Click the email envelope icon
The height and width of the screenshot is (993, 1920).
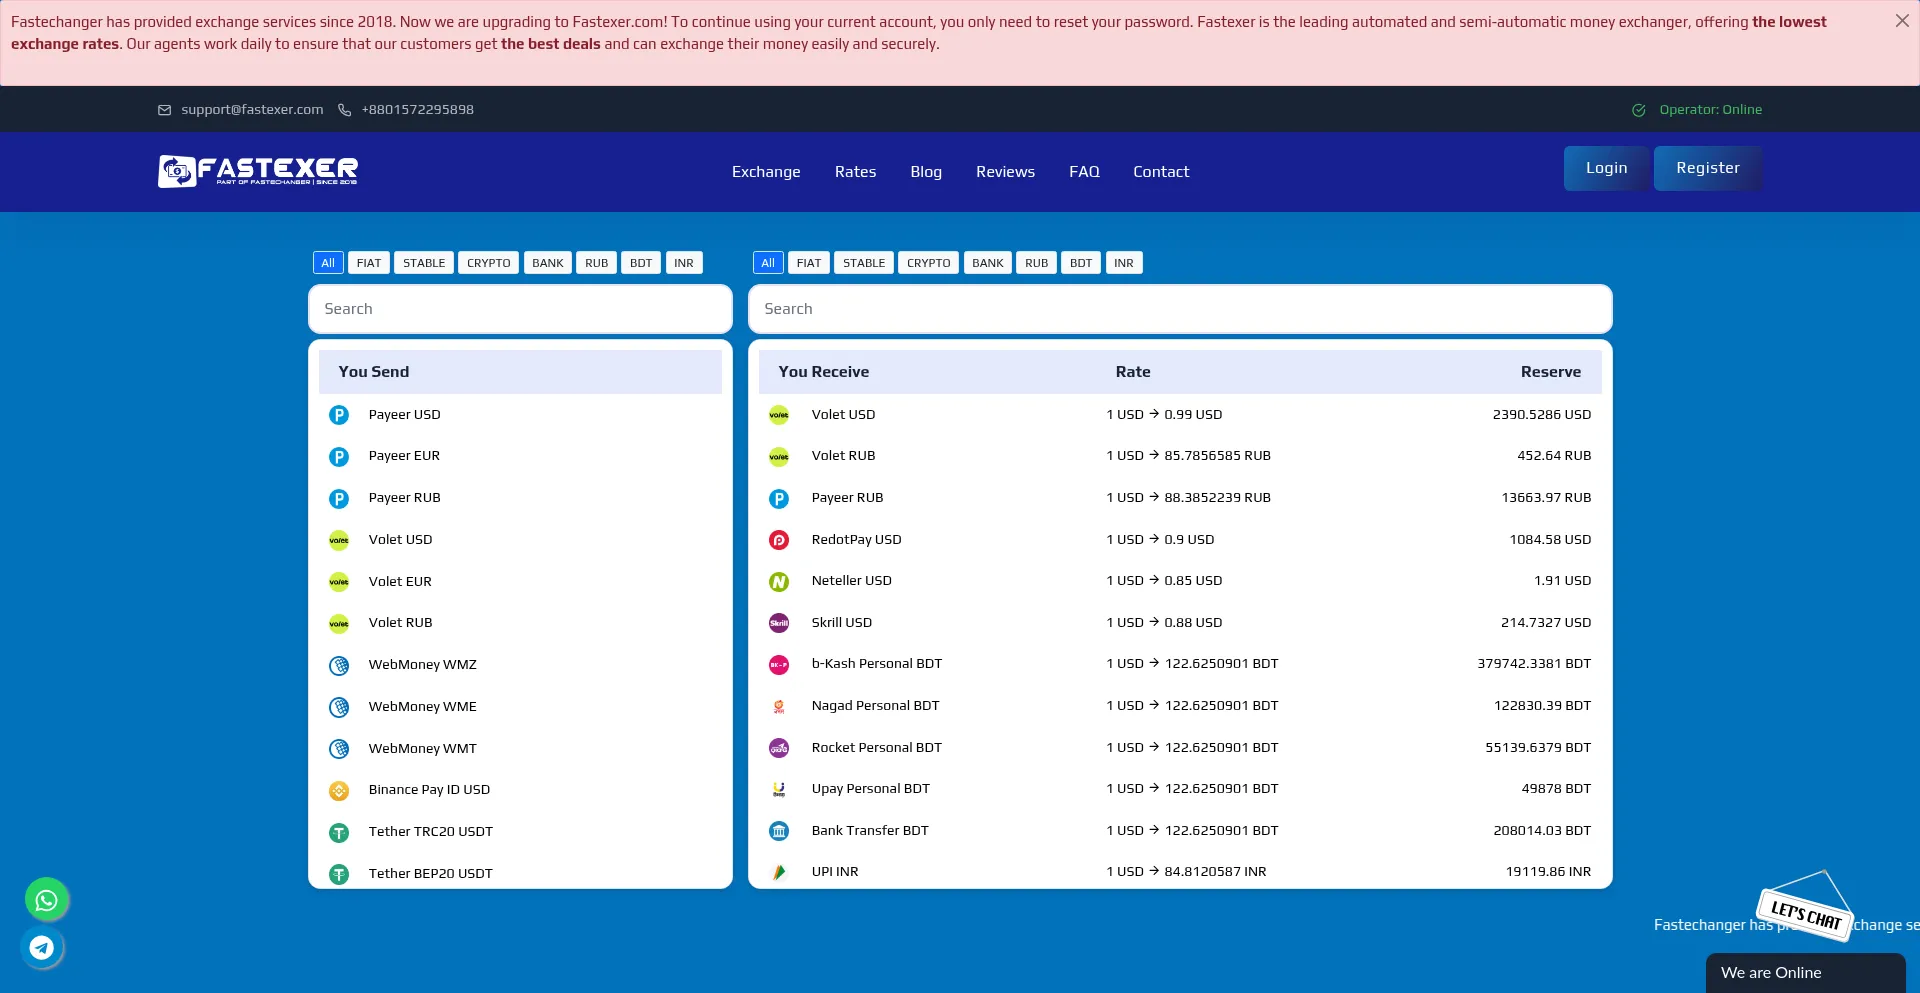click(x=164, y=110)
